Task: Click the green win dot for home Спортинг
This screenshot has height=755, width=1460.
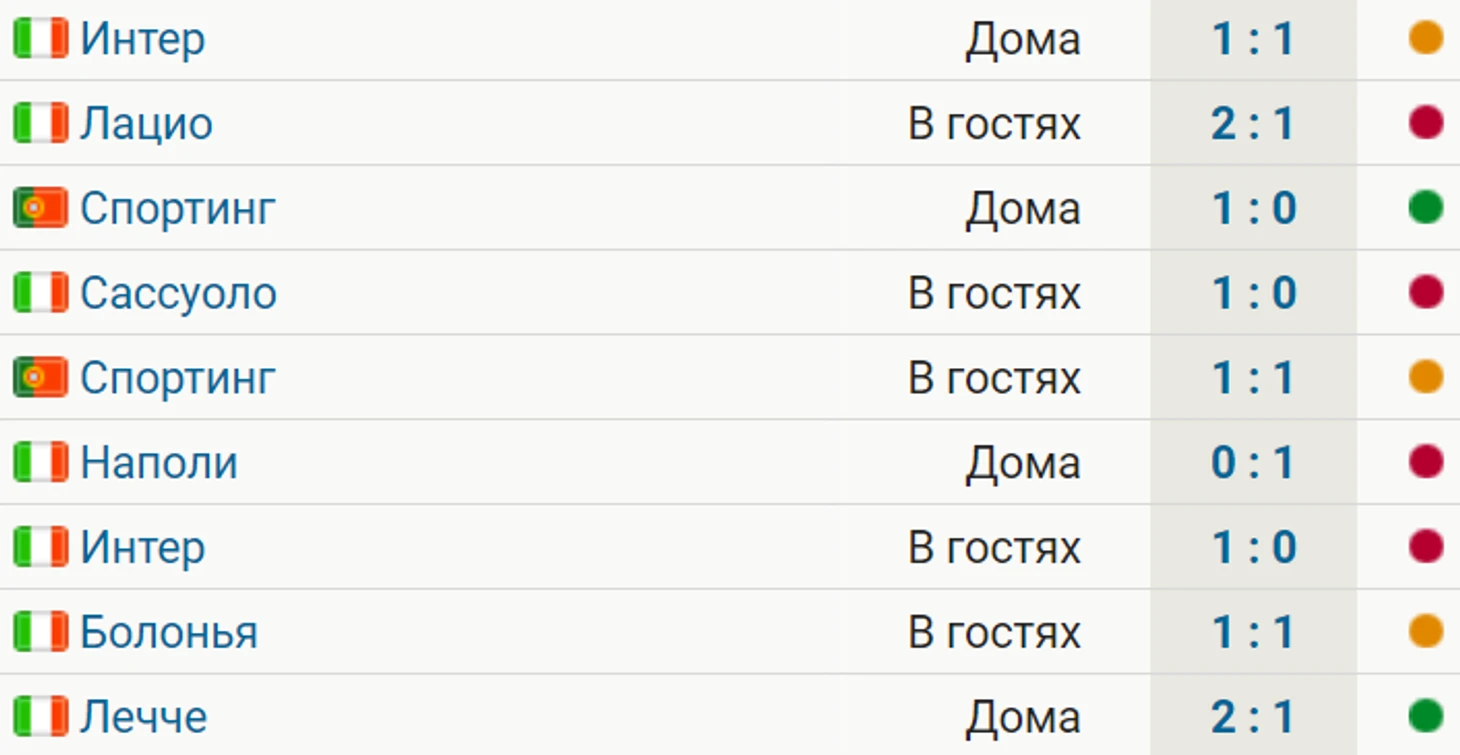Action: (1425, 208)
